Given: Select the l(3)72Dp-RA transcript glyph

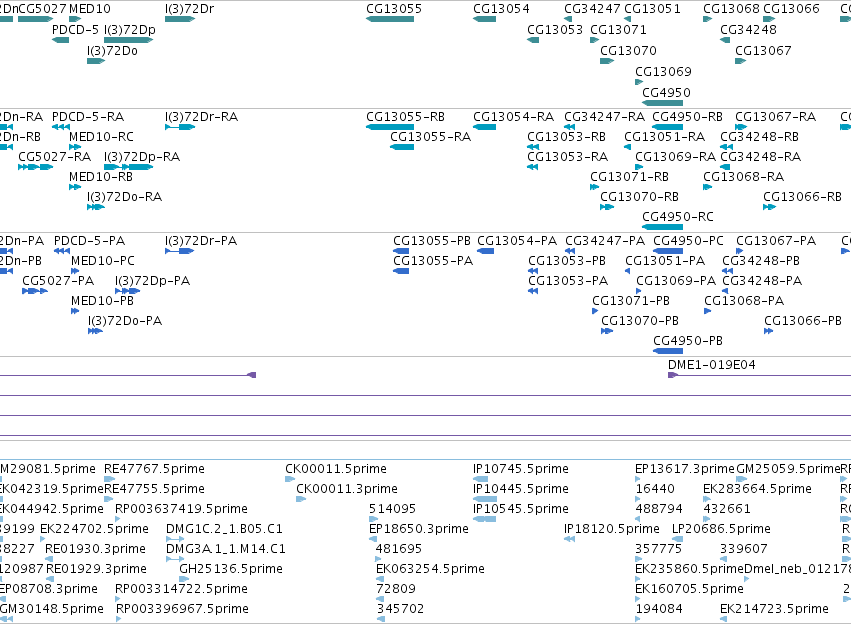Looking at the screenshot, I should [128, 167].
